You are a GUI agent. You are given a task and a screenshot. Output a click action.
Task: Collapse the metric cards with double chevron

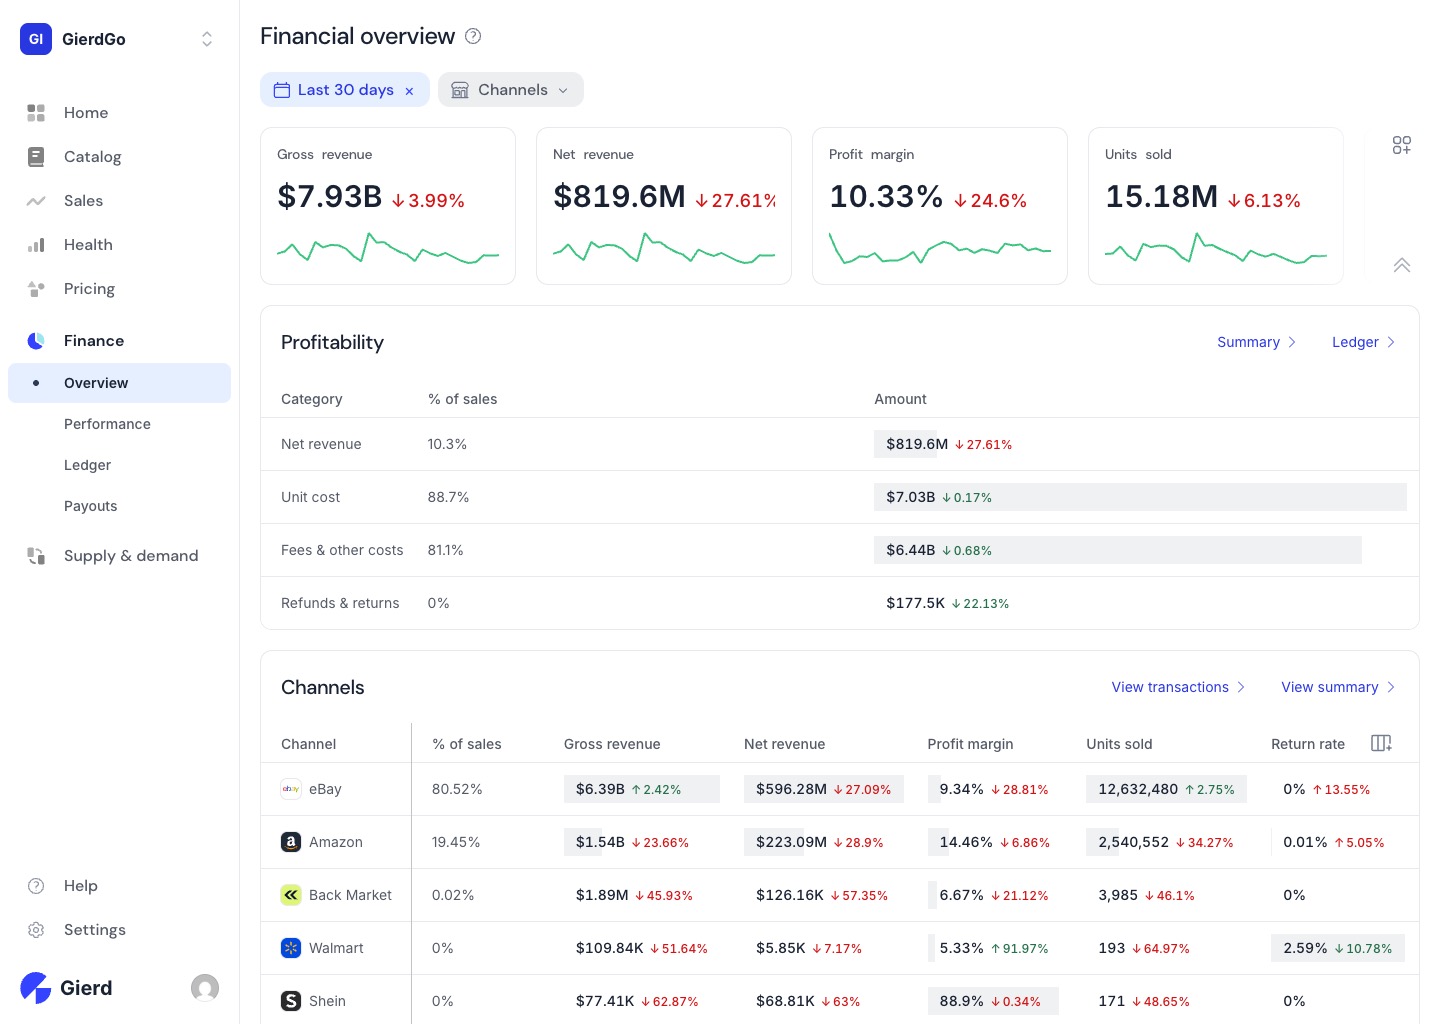point(1402,265)
